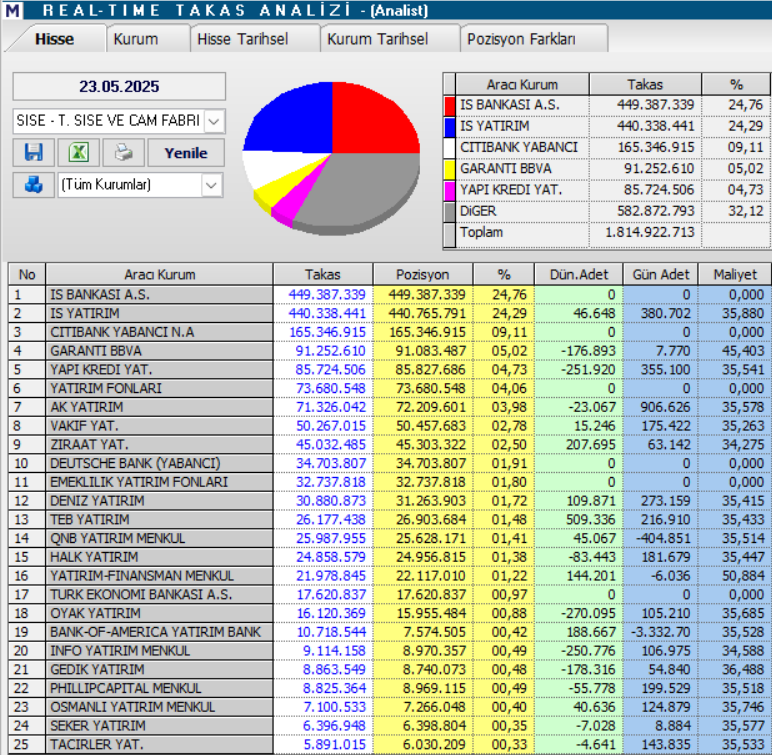Viewport: 772px width, 755px height.
Task: Click the blue IS YATIRIM legend swatch
Action: tap(450, 127)
